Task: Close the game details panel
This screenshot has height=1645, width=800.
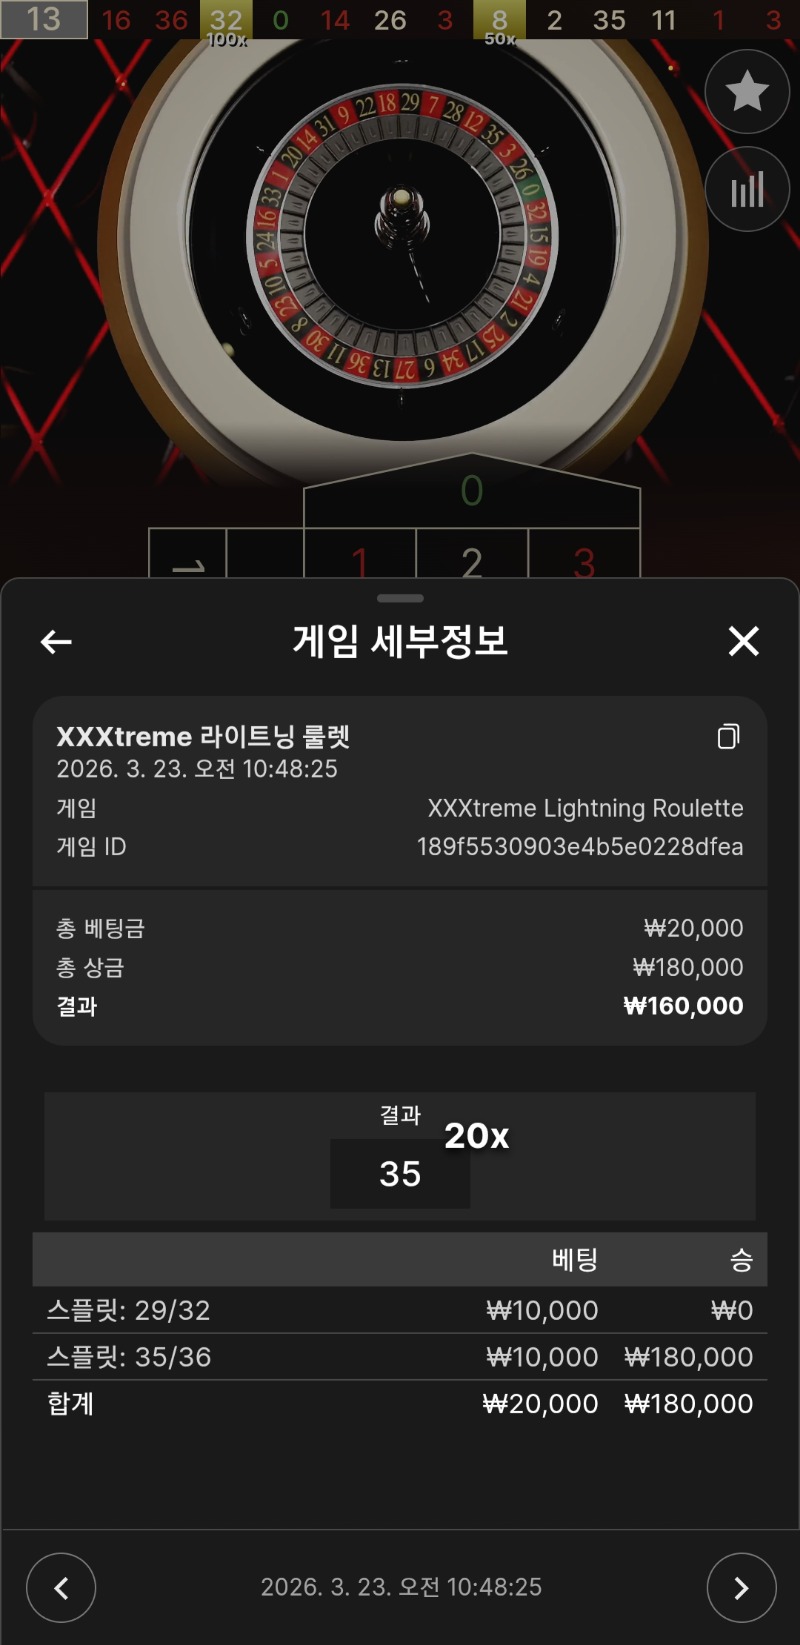Action: point(744,641)
